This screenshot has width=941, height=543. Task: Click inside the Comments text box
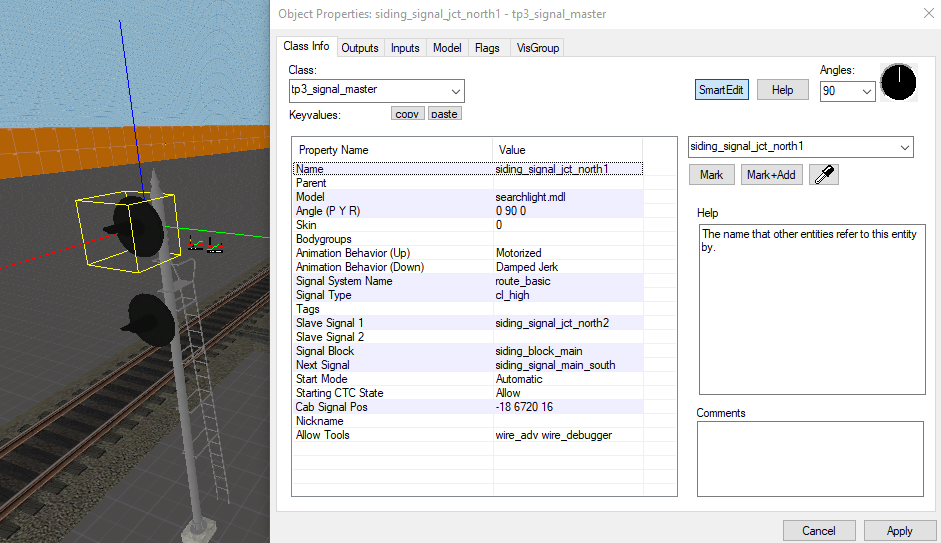pyautogui.click(x=810, y=459)
